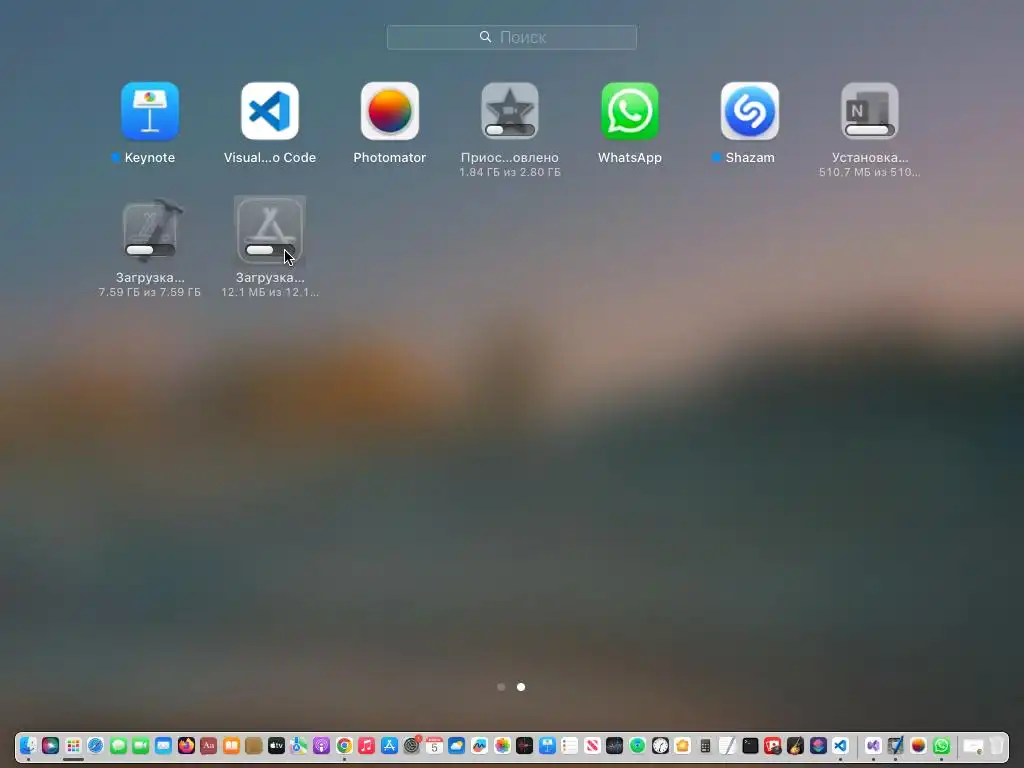Open Stocks from the Dock
Viewport: 1024px width, 768px height.
click(615, 746)
